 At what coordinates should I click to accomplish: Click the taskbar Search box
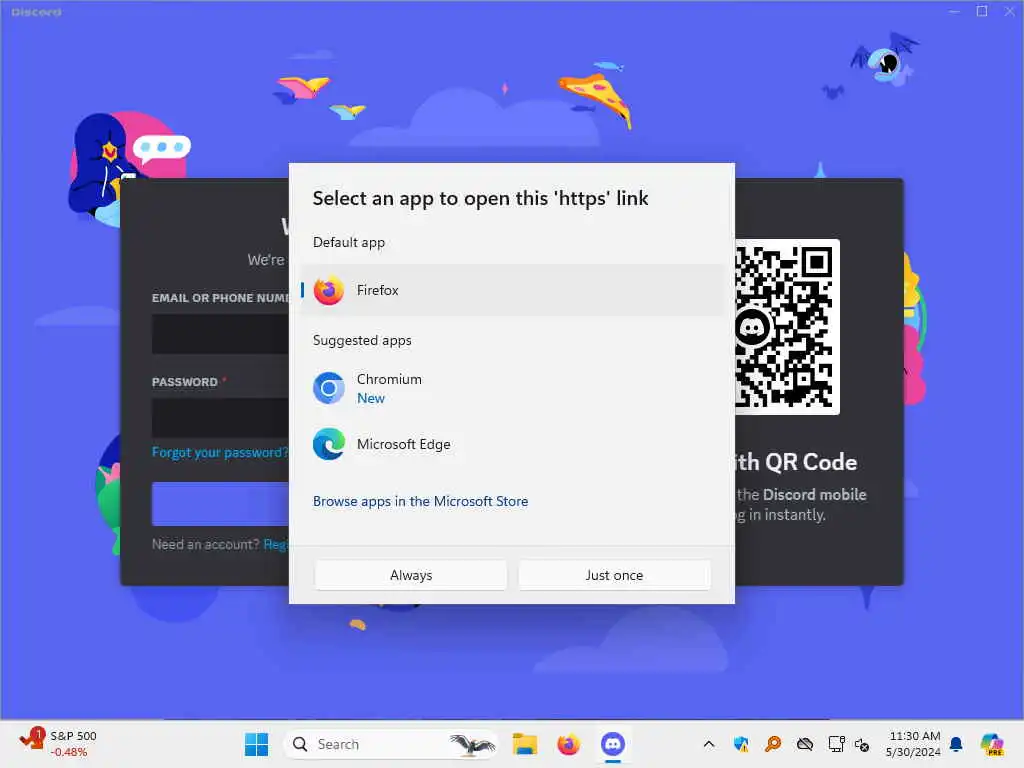pyautogui.click(x=391, y=744)
